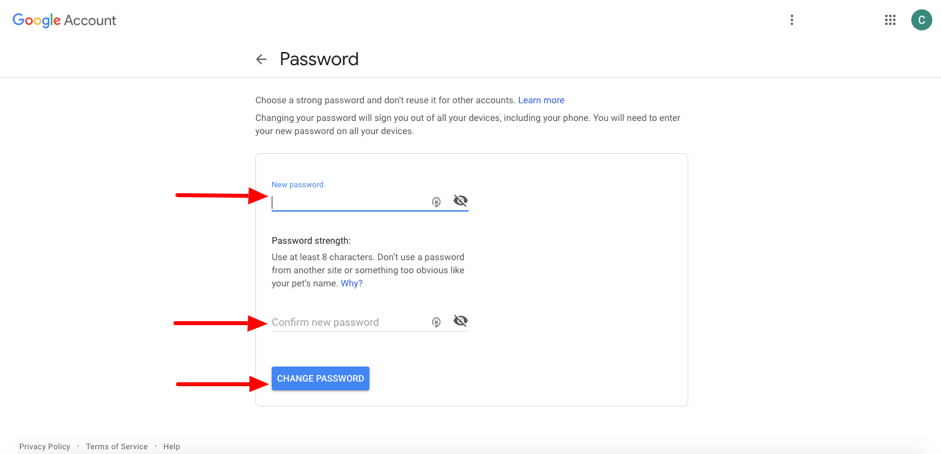The height and width of the screenshot is (454, 941).
Task: Open the Learn more link
Action: 541,100
